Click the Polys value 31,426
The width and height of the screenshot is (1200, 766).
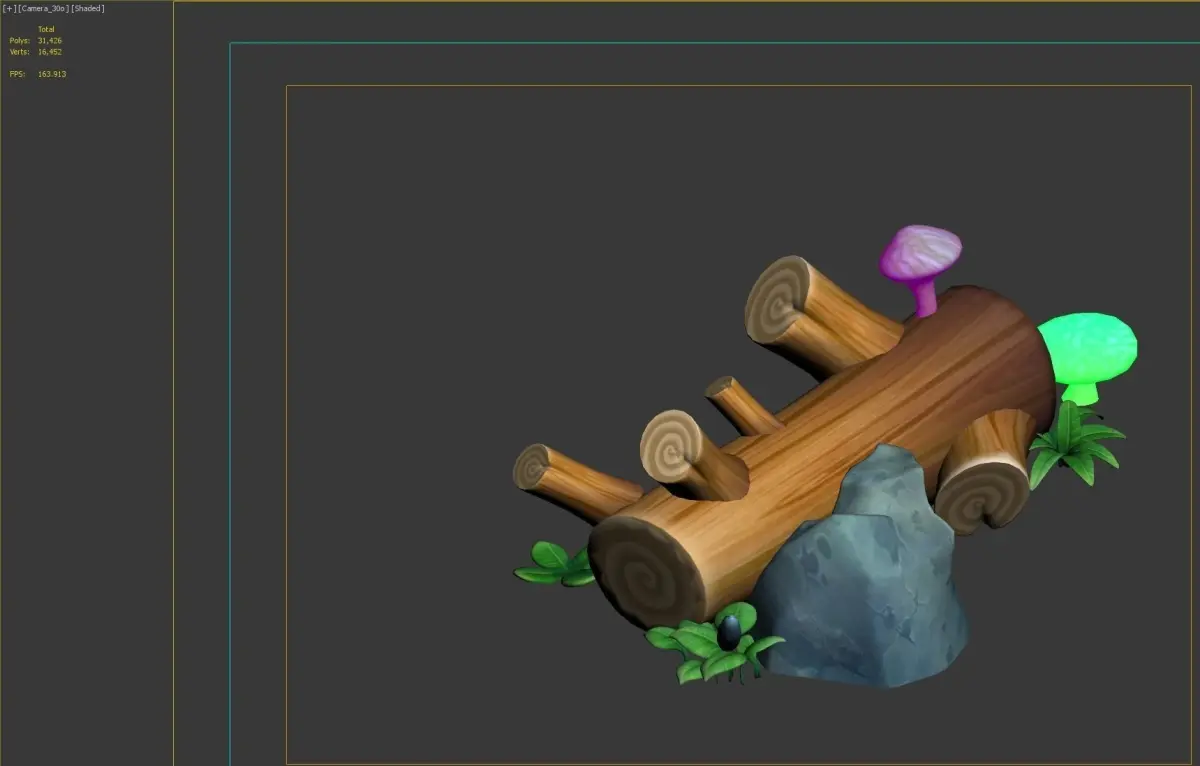[50, 40]
